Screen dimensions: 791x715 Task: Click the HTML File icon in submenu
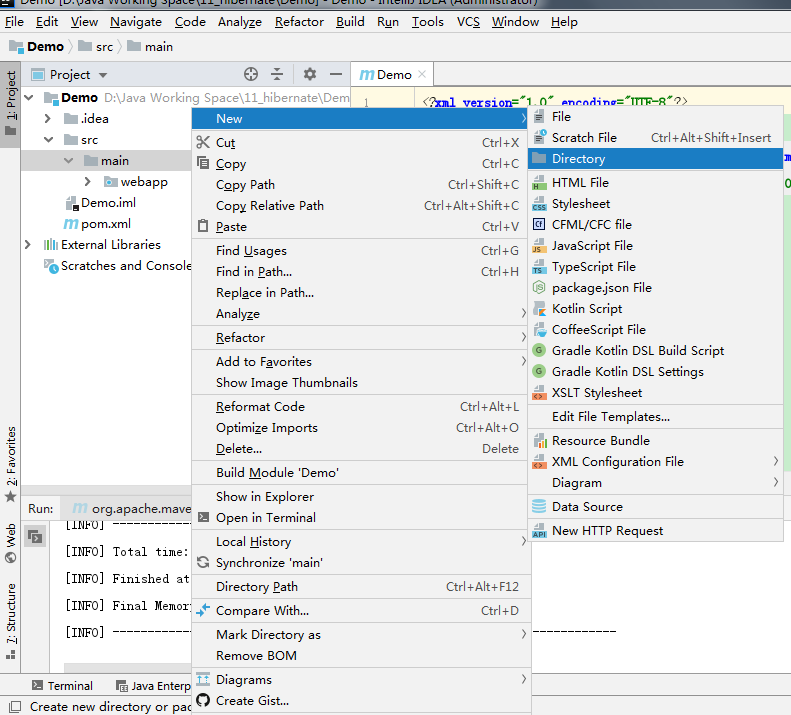pyautogui.click(x=539, y=182)
